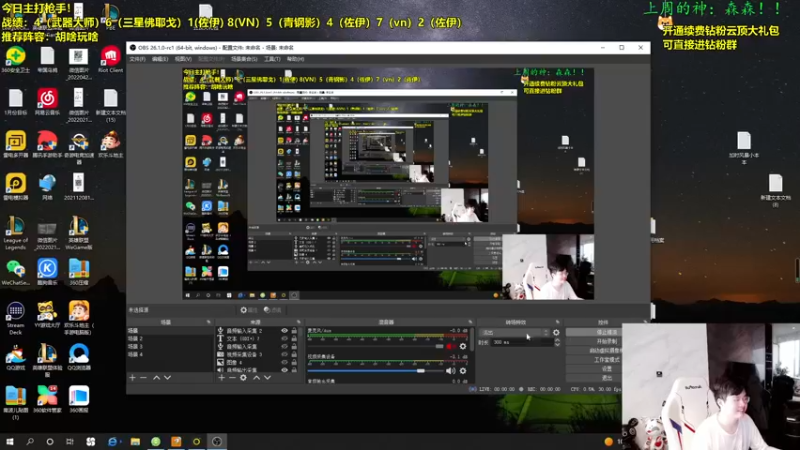Switch to OBS via its taskbar icon
800x450 pixels.
217,441
